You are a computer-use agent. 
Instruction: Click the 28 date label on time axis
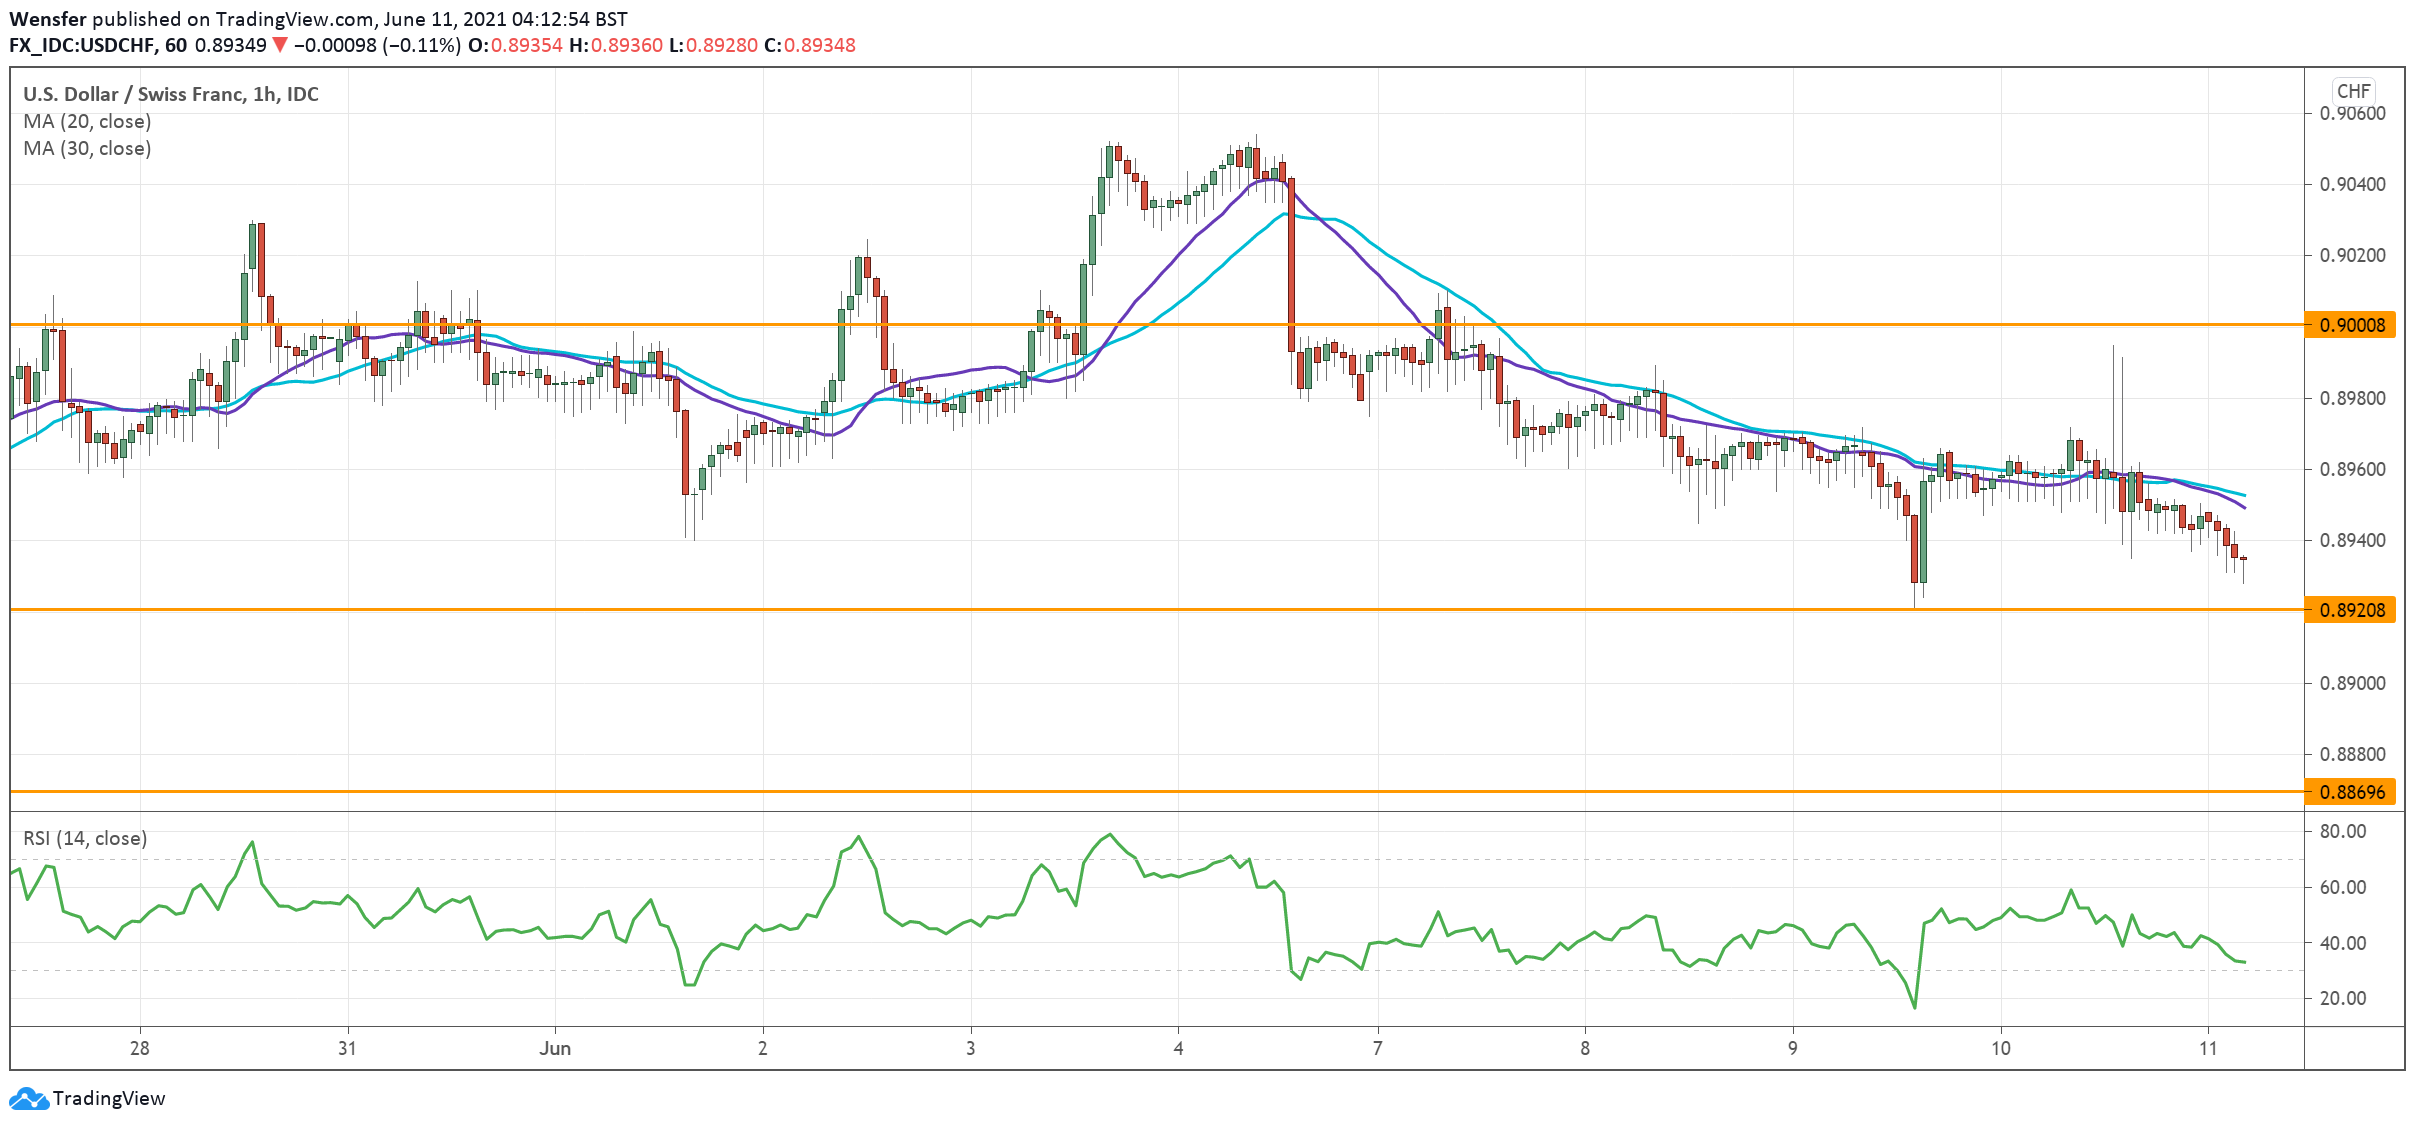[139, 1048]
